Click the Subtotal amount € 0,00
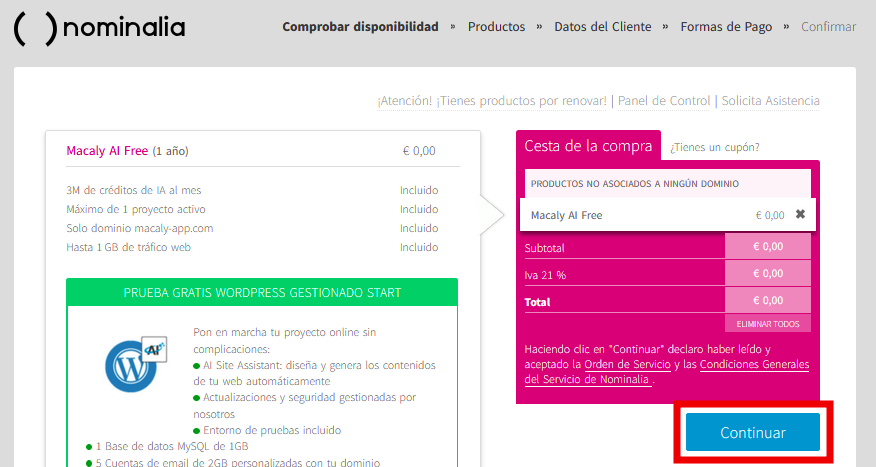Screen dimensions: 876x467 tap(768, 246)
